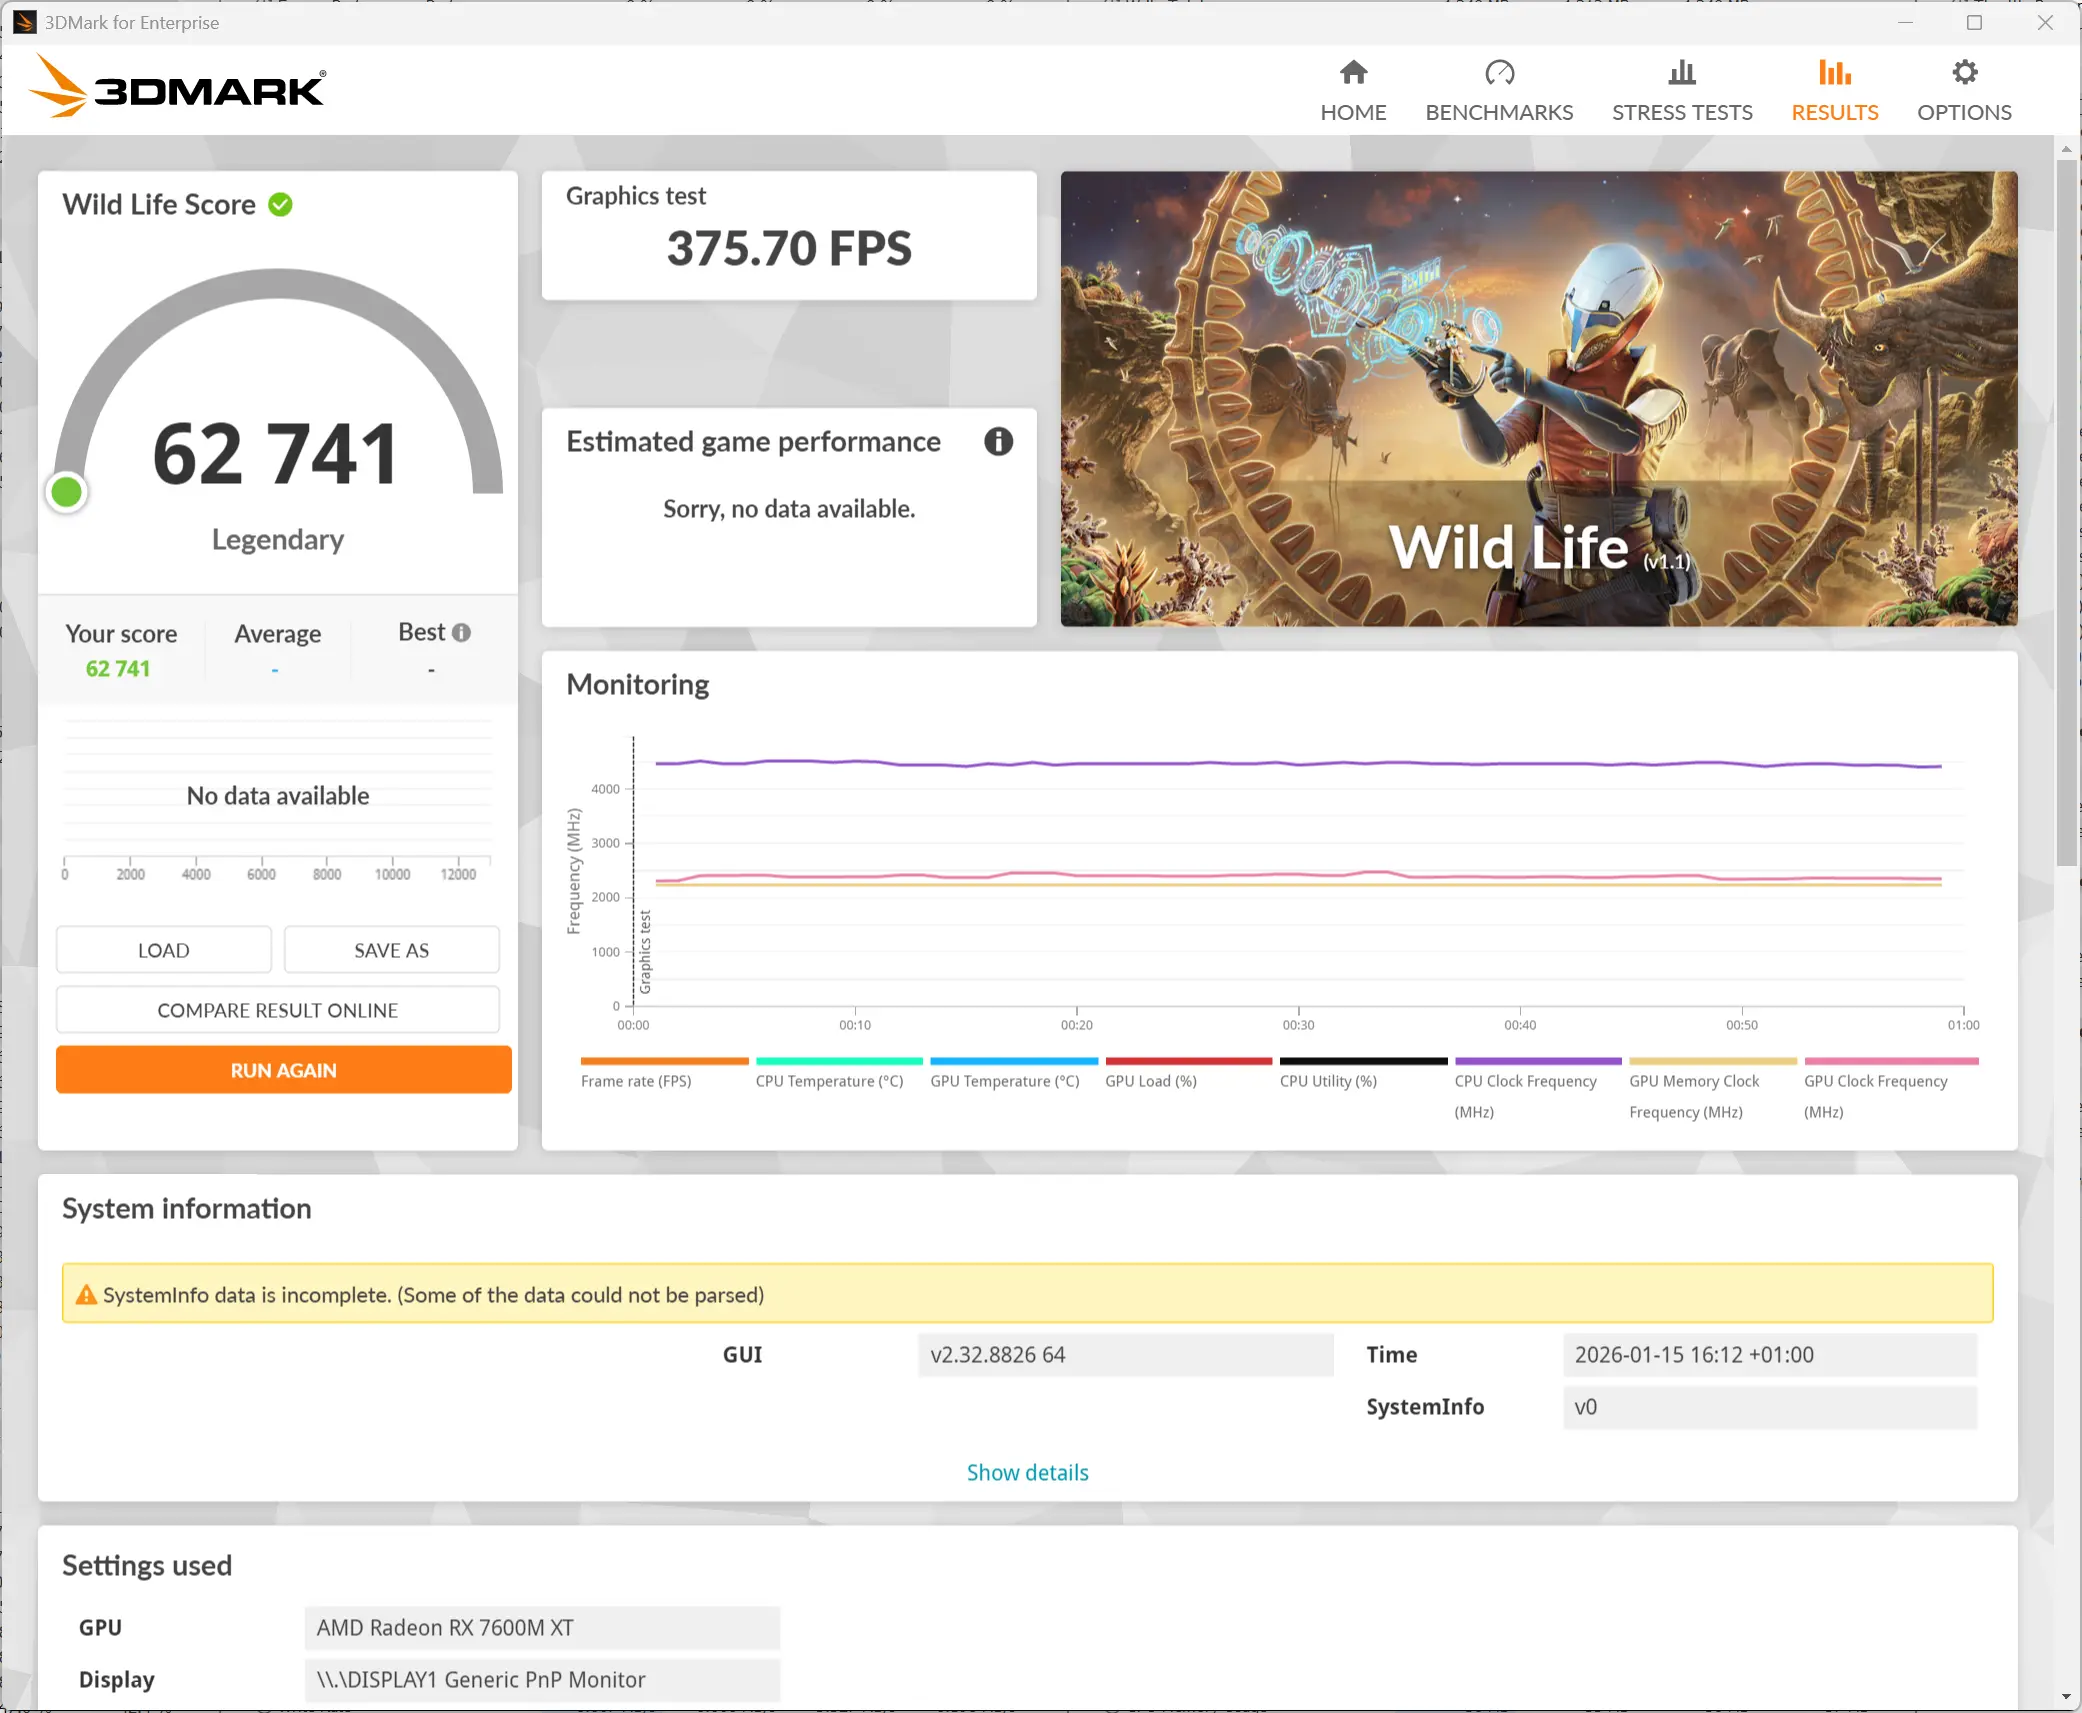Toggle the CPU Clock Frequency legend series
Image resolution: width=2082 pixels, height=1713 pixels.
[x=1525, y=1081]
